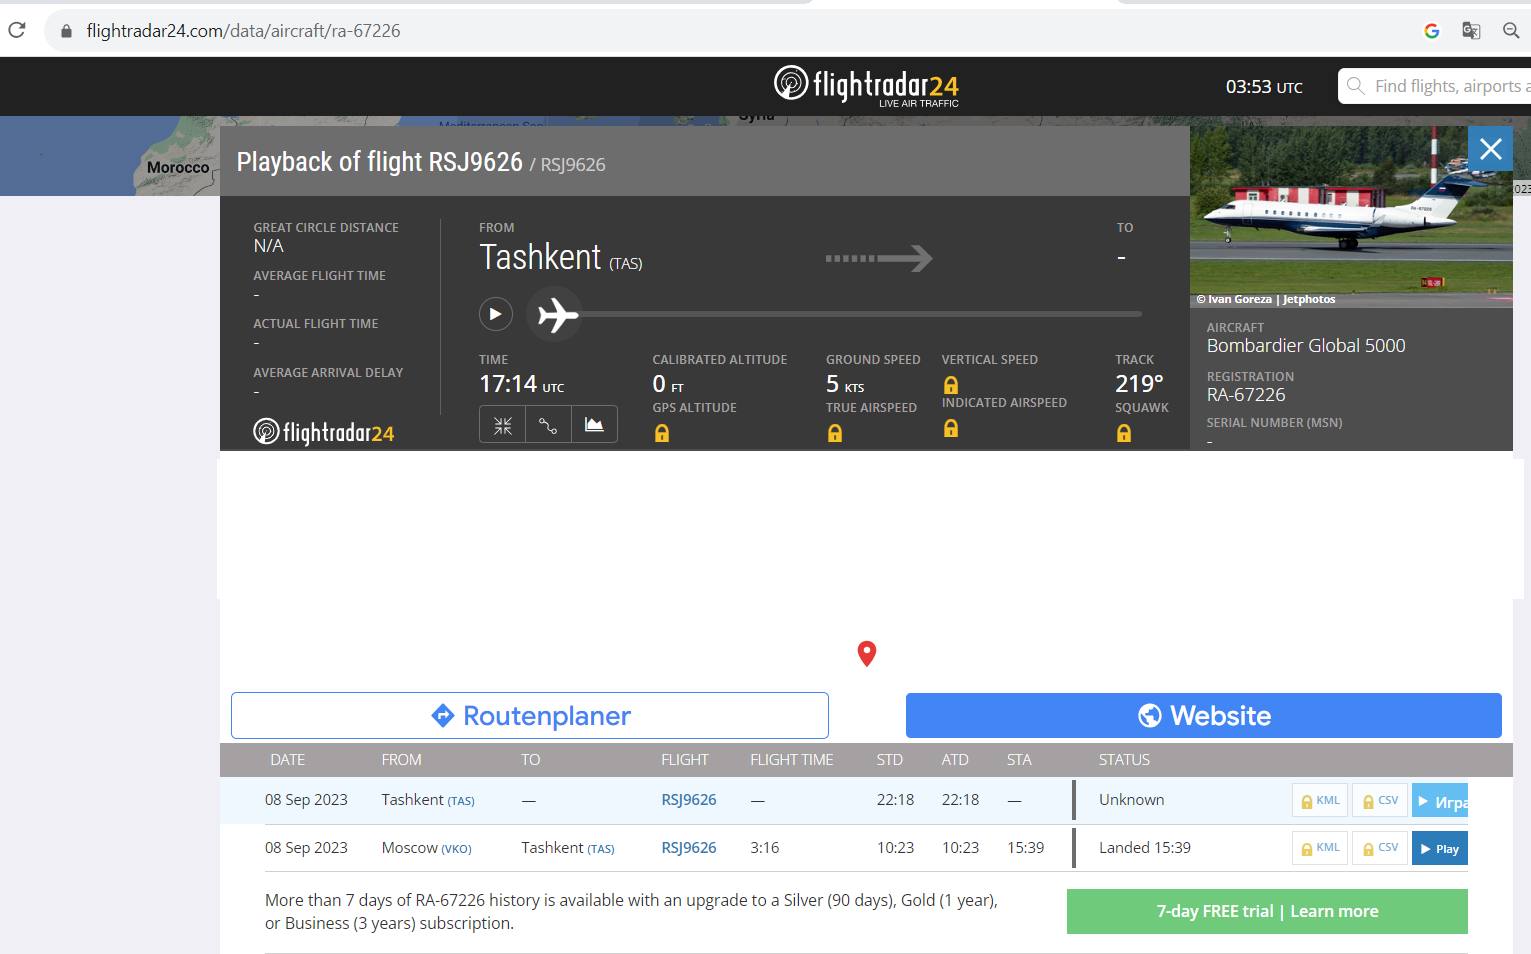Image resolution: width=1531 pixels, height=954 pixels.
Task: Toggle the altitude graph chart icon
Action: click(594, 425)
